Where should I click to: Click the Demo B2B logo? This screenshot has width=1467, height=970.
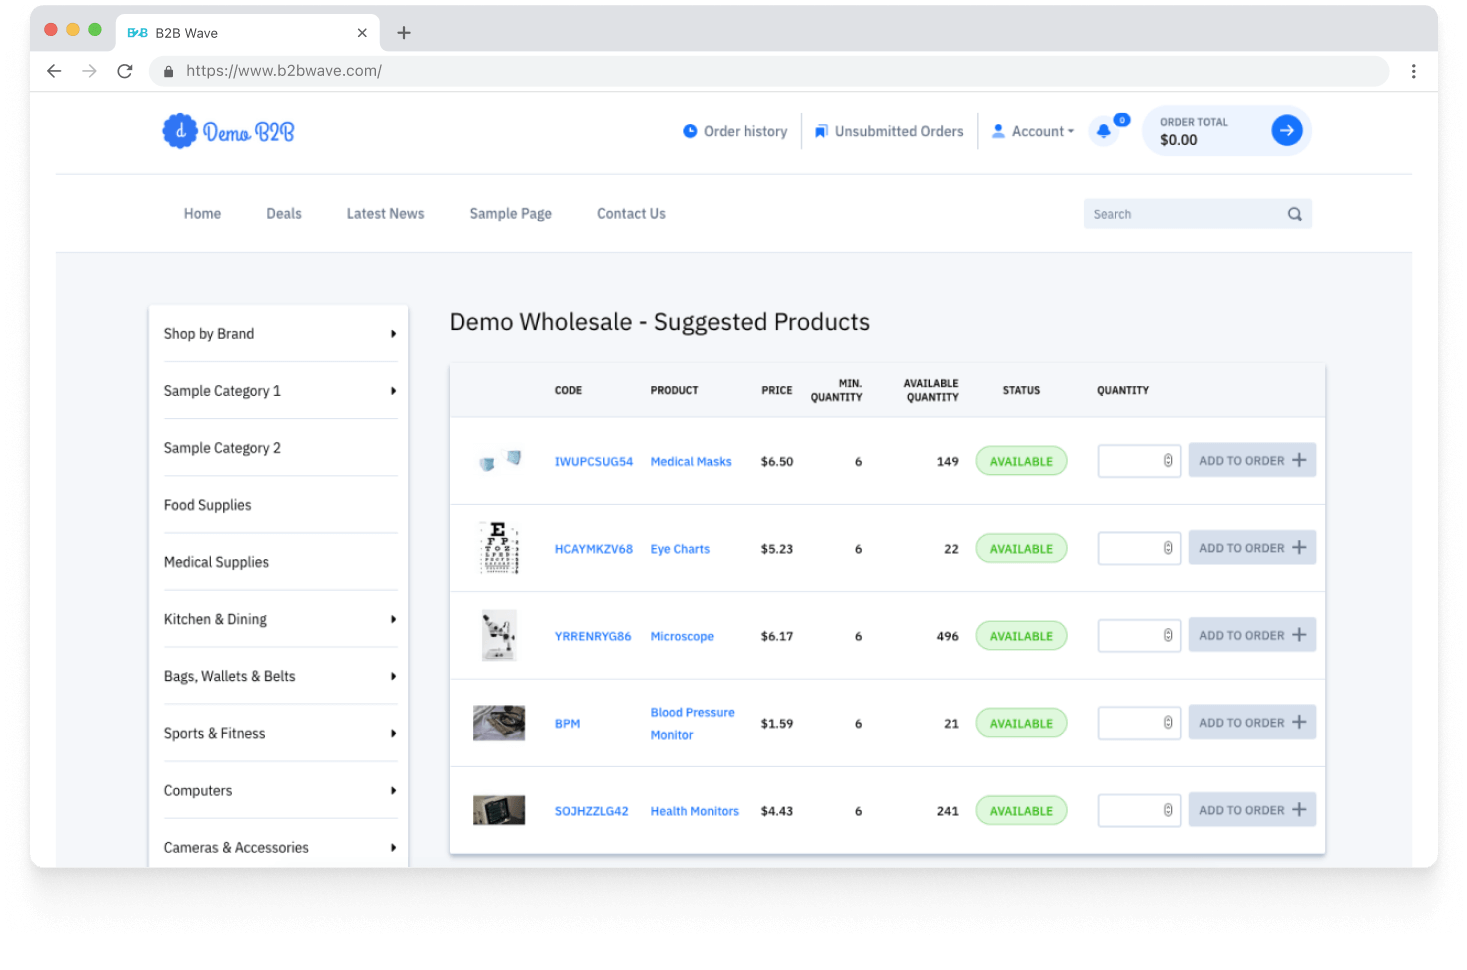coord(229,131)
